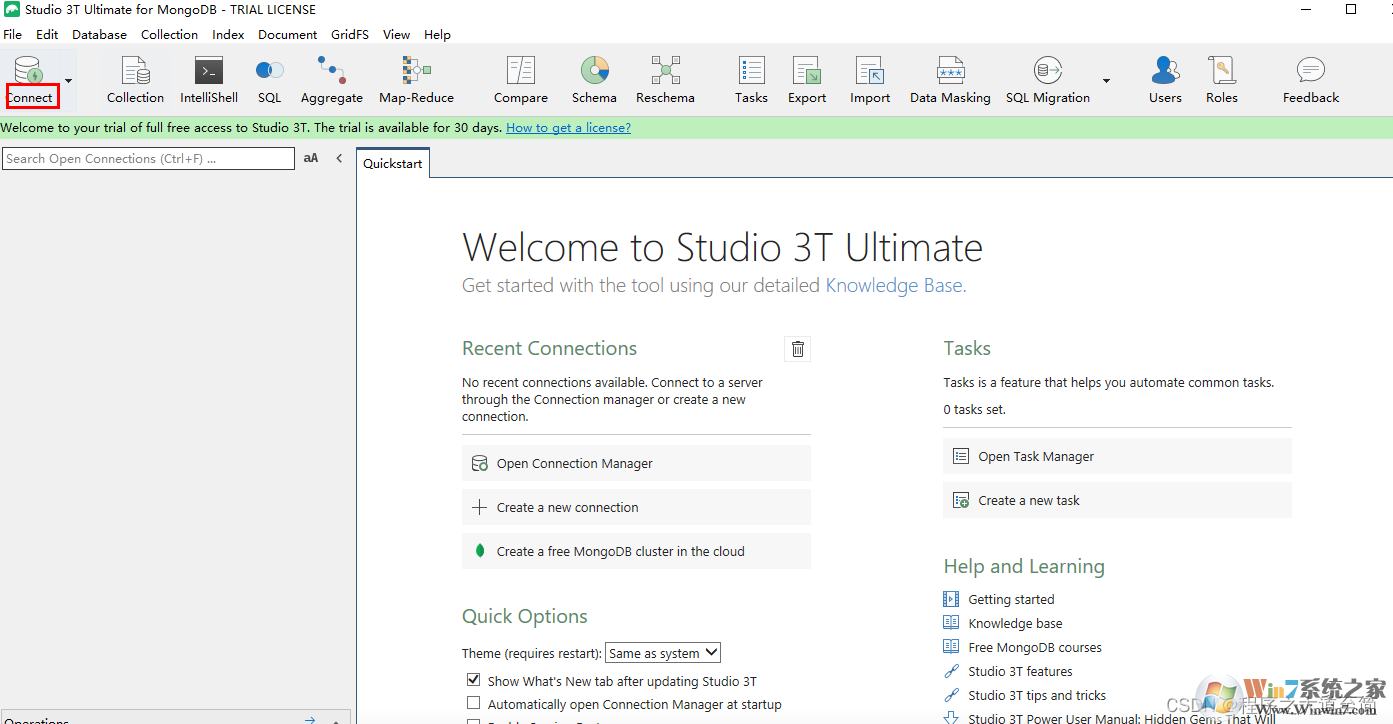Click the Compare toolbar icon
This screenshot has width=1393, height=724.
520,80
